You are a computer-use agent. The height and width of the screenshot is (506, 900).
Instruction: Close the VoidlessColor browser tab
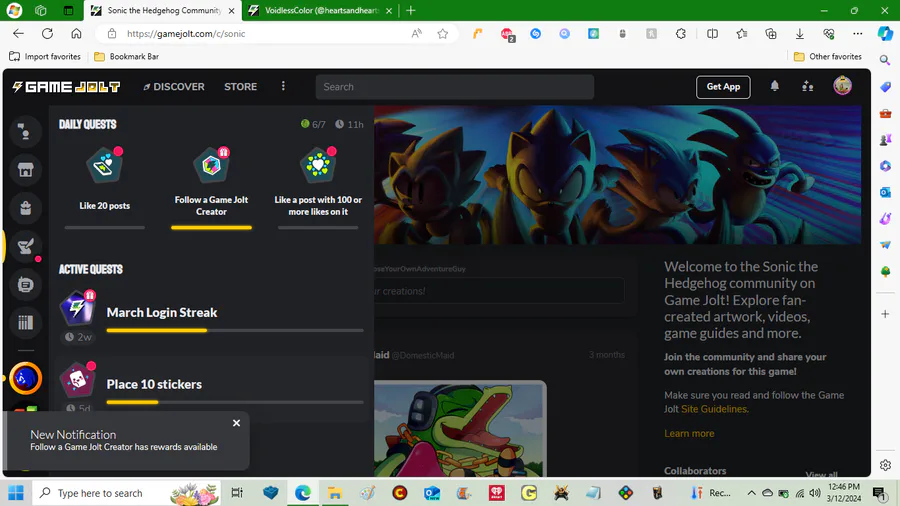[389, 10]
